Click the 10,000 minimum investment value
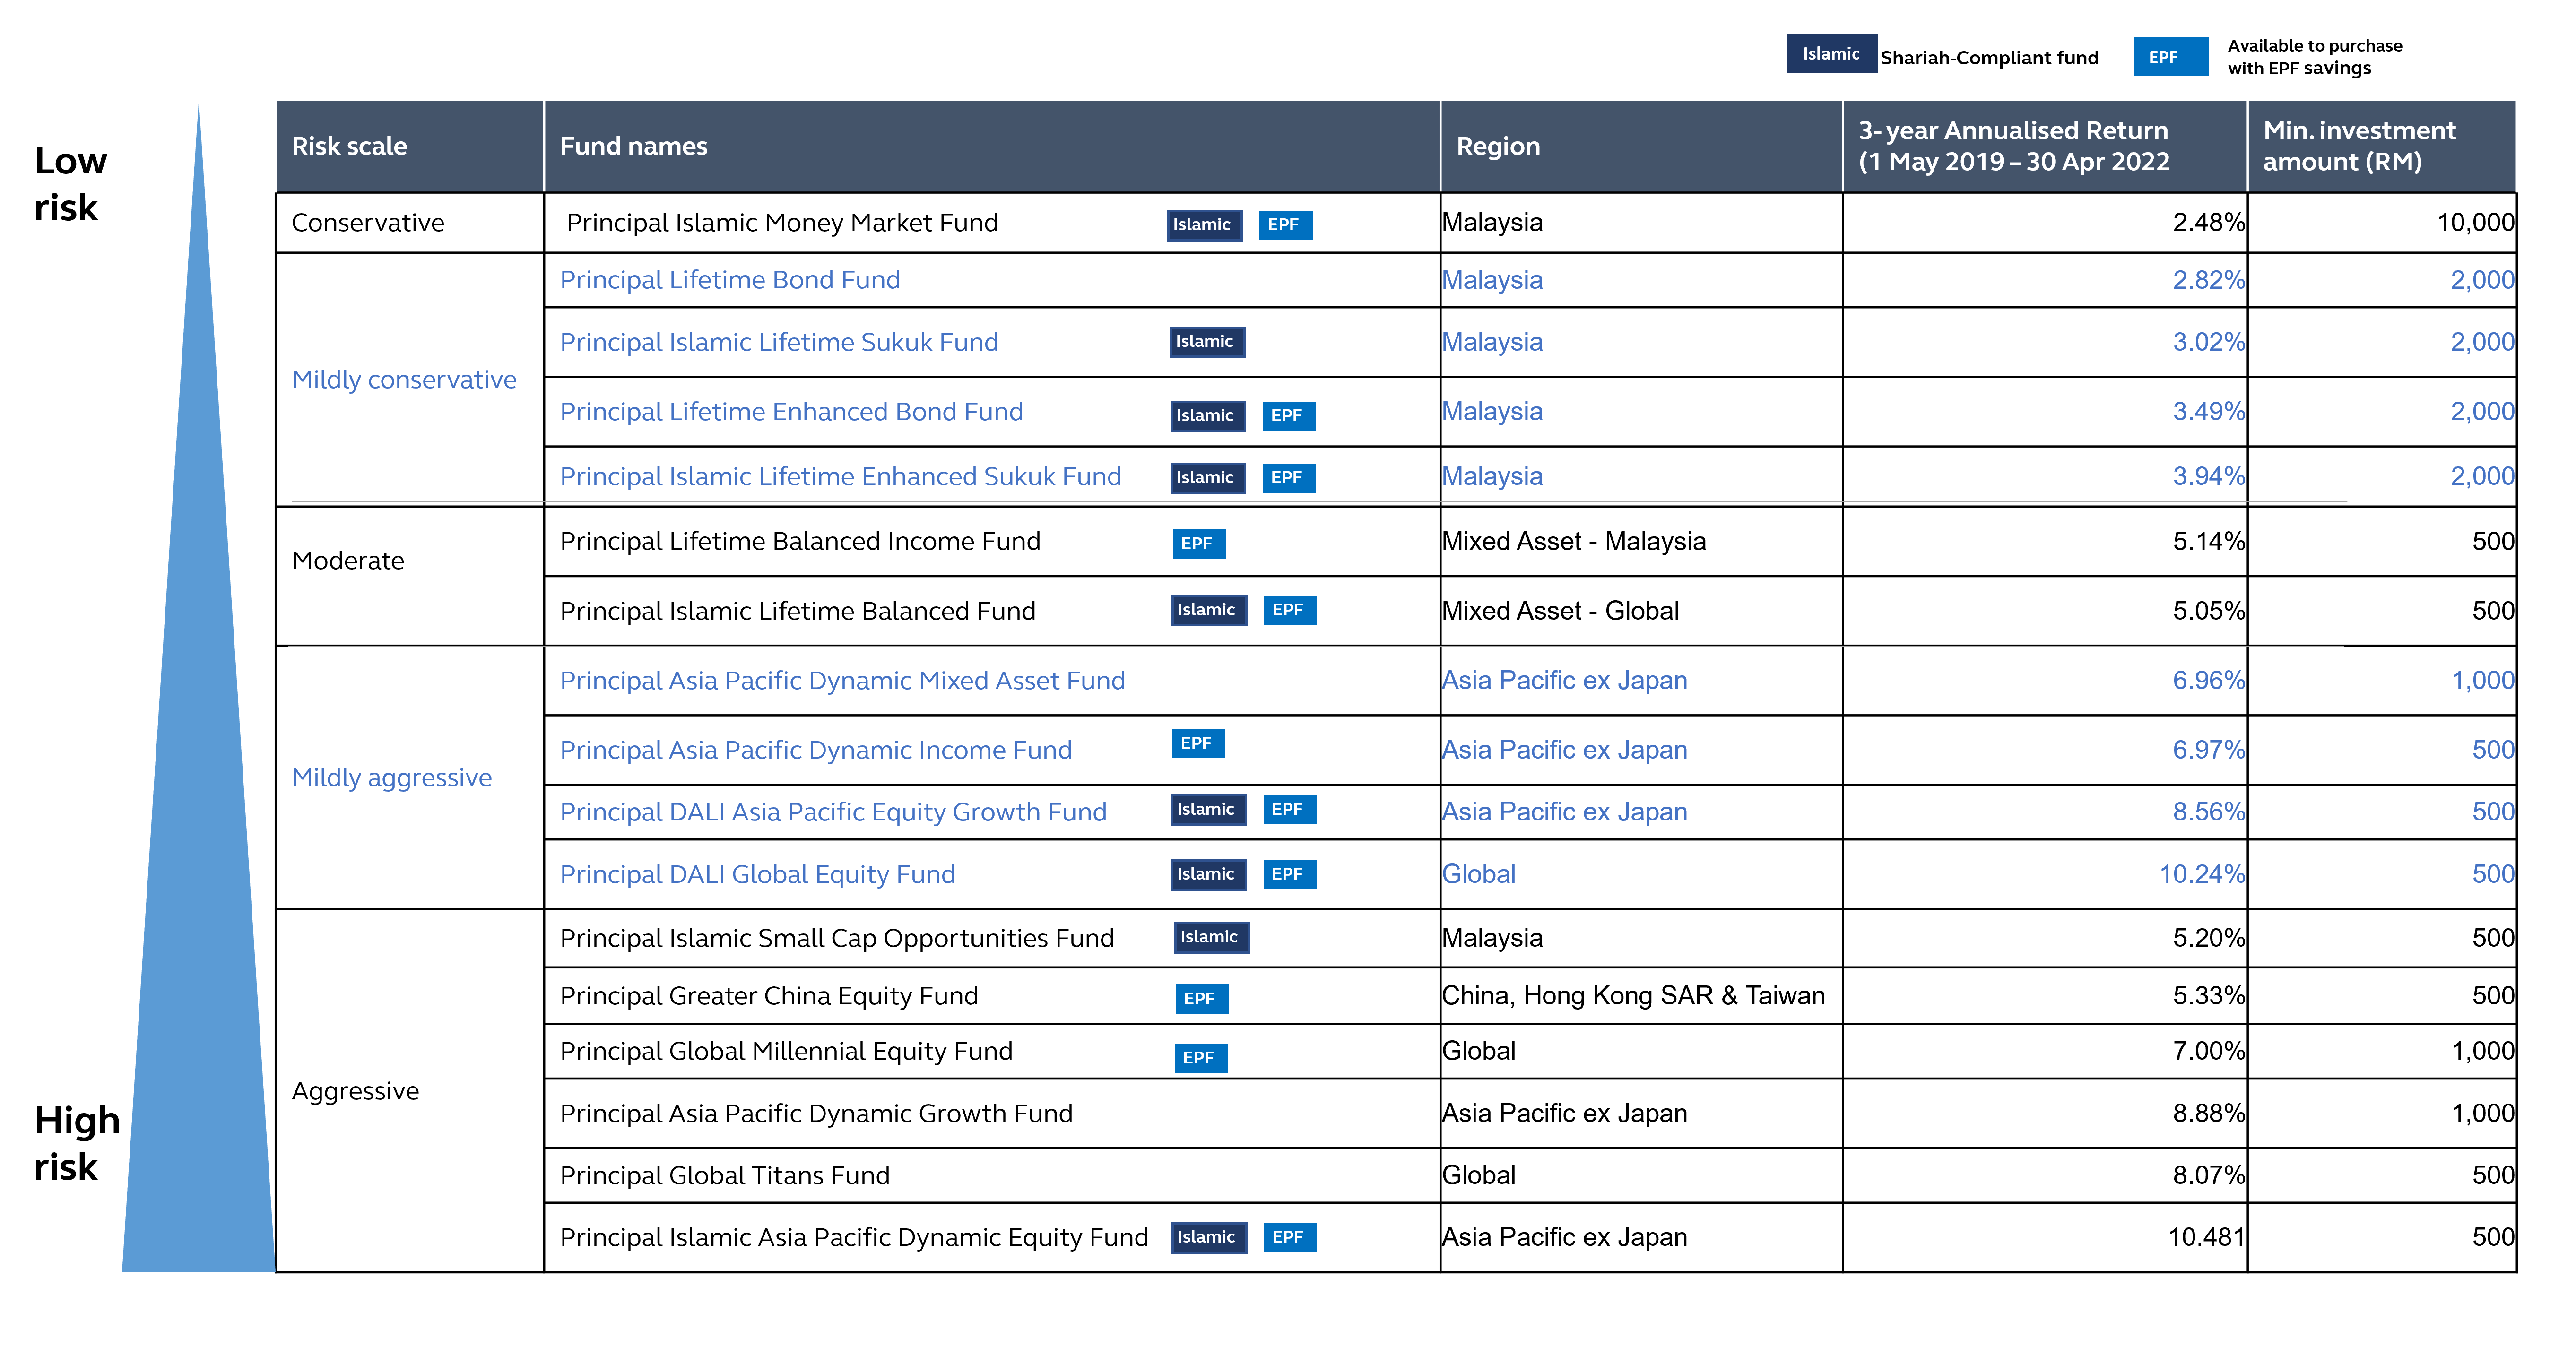 2475,223
